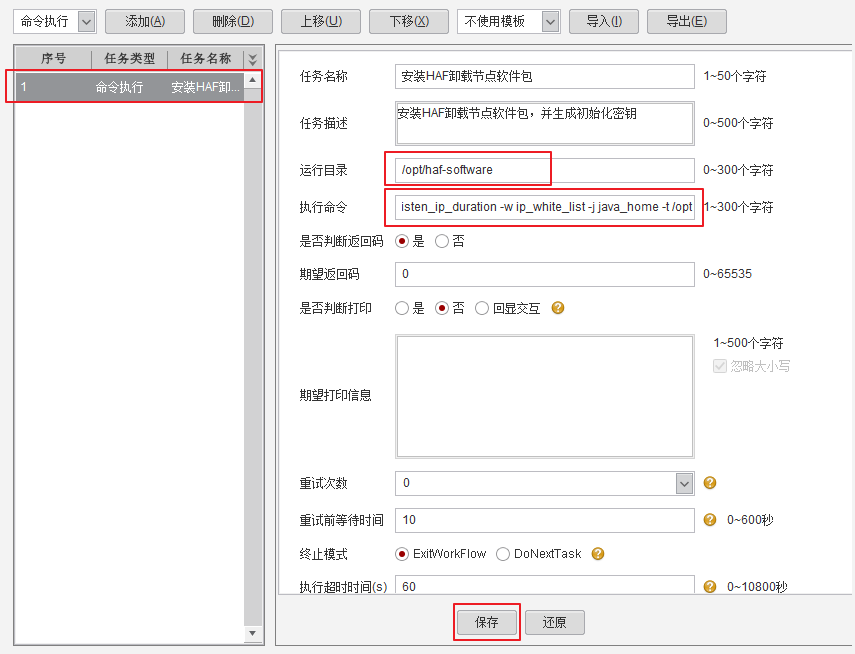
Task: Click the 任务名称 column header
Action: [206, 58]
